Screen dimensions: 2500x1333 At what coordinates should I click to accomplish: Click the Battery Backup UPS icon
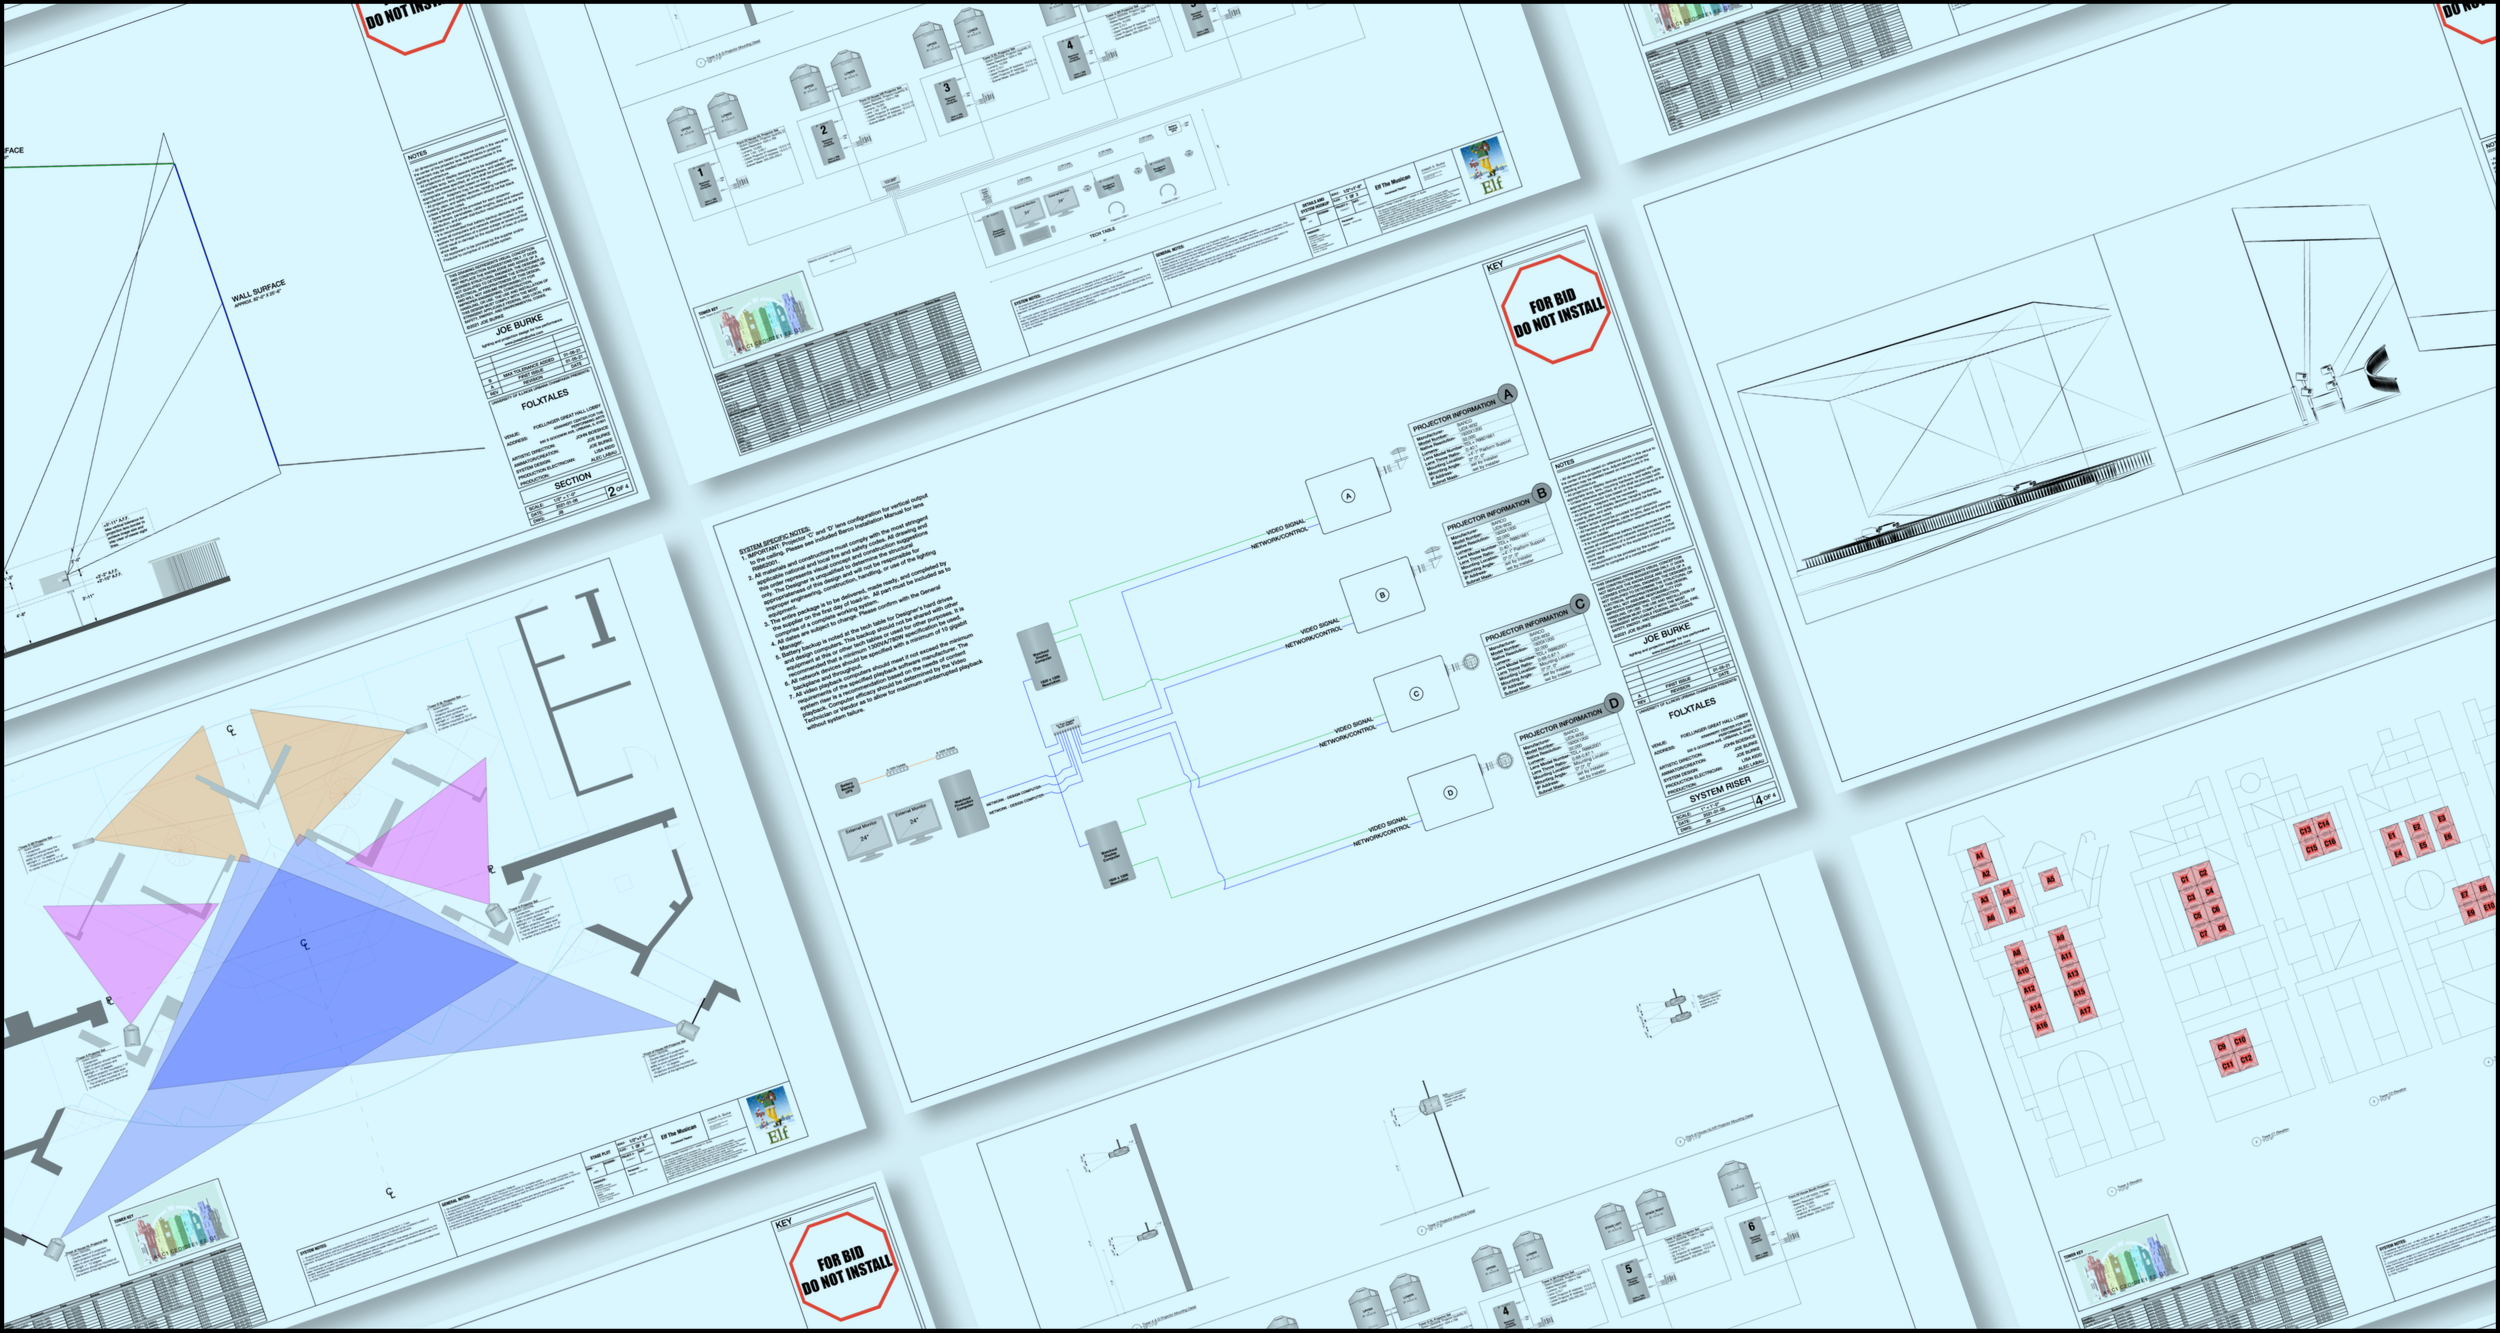847,788
